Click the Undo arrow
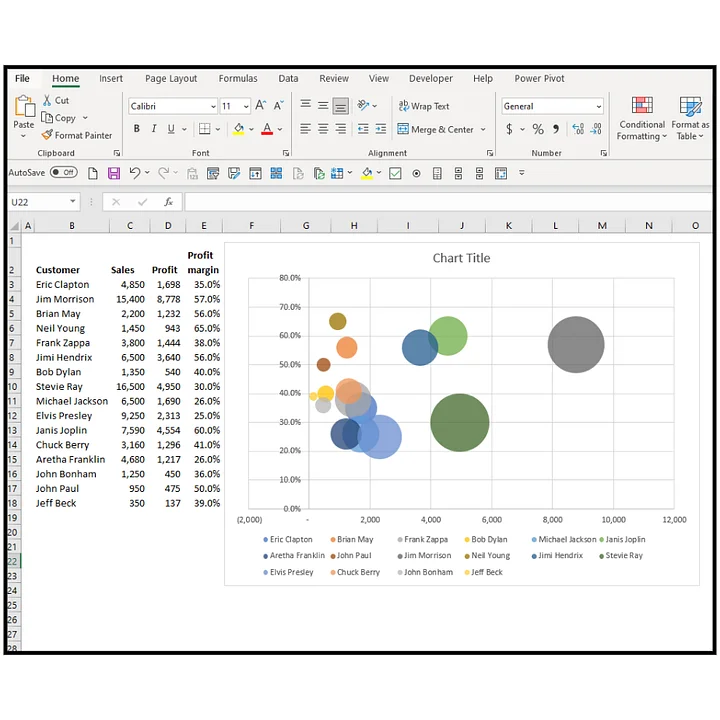The width and height of the screenshot is (720, 720). [135, 173]
